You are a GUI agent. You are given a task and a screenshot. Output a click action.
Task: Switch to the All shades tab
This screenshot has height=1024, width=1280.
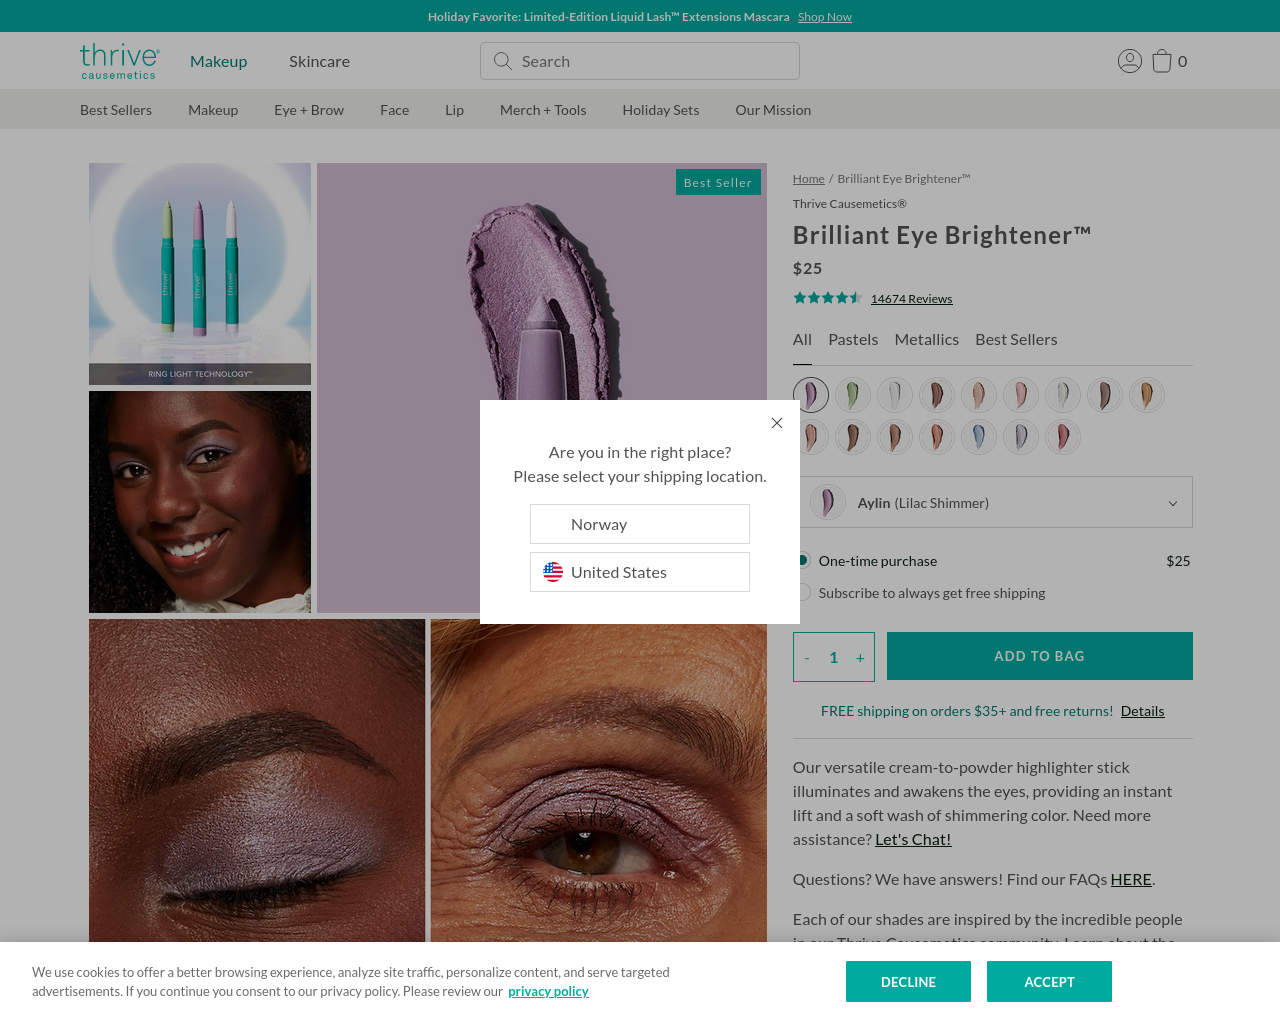click(x=802, y=340)
